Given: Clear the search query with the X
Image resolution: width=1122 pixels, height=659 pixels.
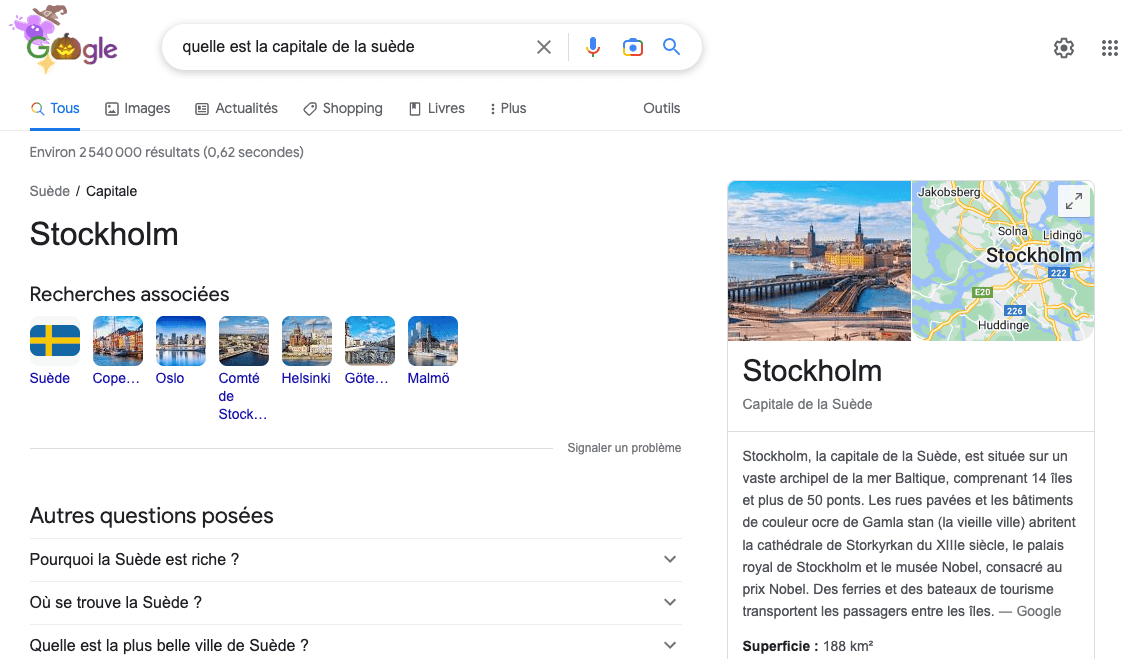Looking at the screenshot, I should (x=543, y=46).
